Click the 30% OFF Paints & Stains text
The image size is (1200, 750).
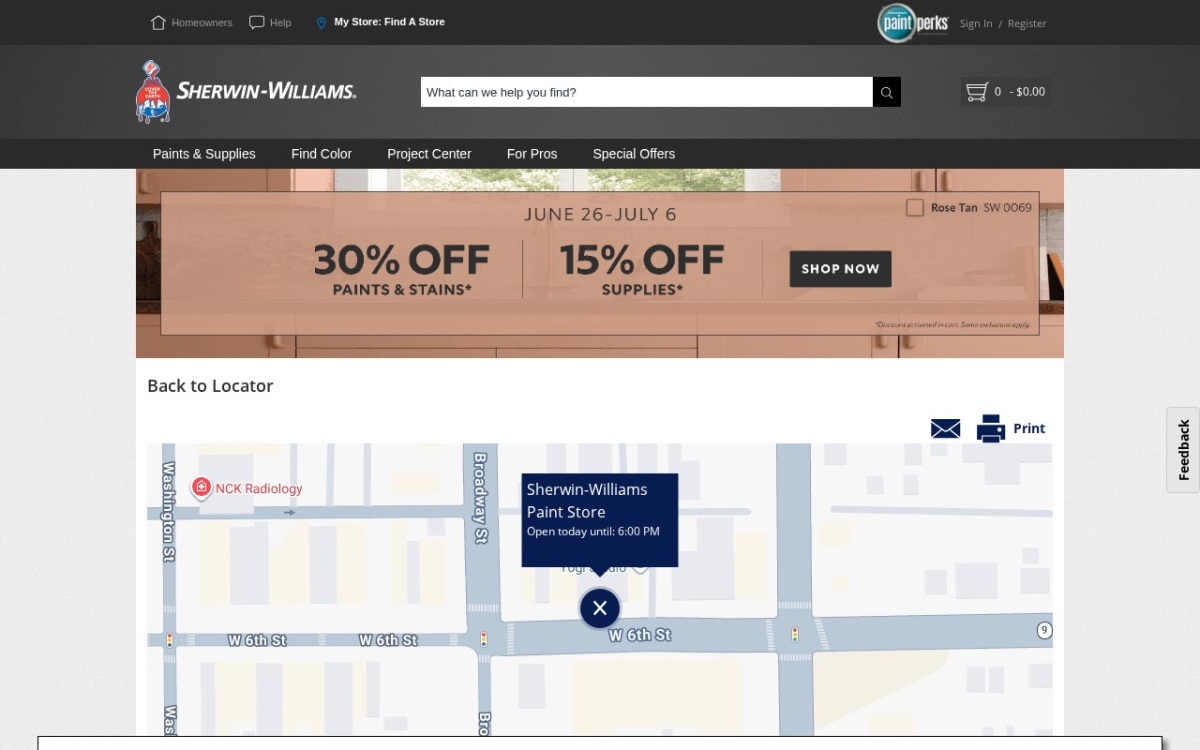(x=402, y=270)
